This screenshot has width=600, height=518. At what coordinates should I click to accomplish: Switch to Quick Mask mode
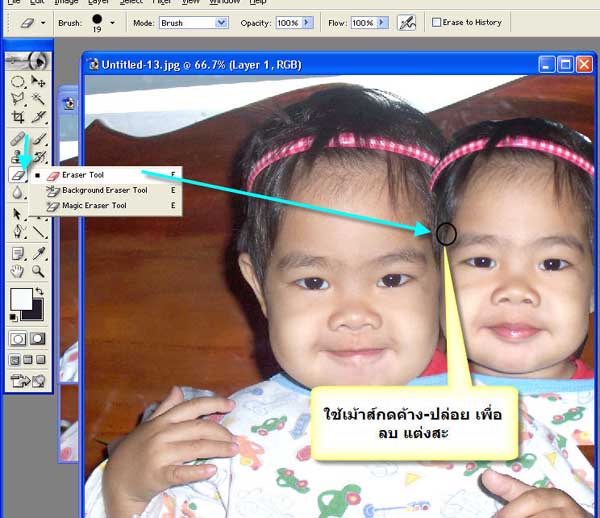pyautogui.click(x=38, y=339)
